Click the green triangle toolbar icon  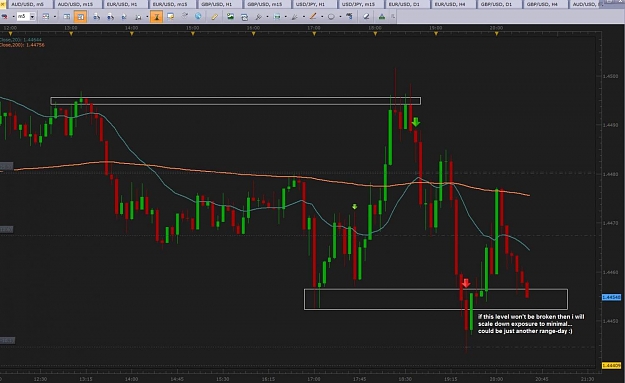381,17
